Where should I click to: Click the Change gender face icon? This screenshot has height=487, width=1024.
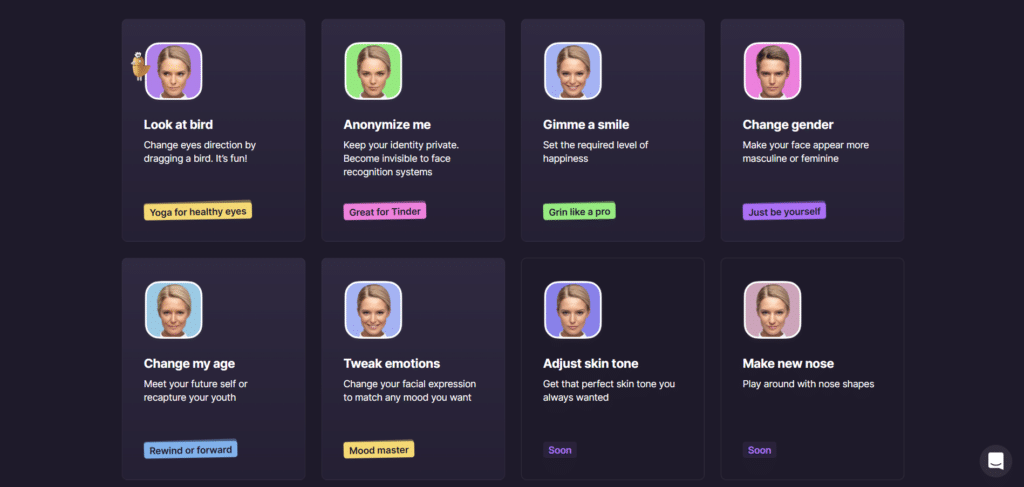pyautogui.click(x=772, y=71)
